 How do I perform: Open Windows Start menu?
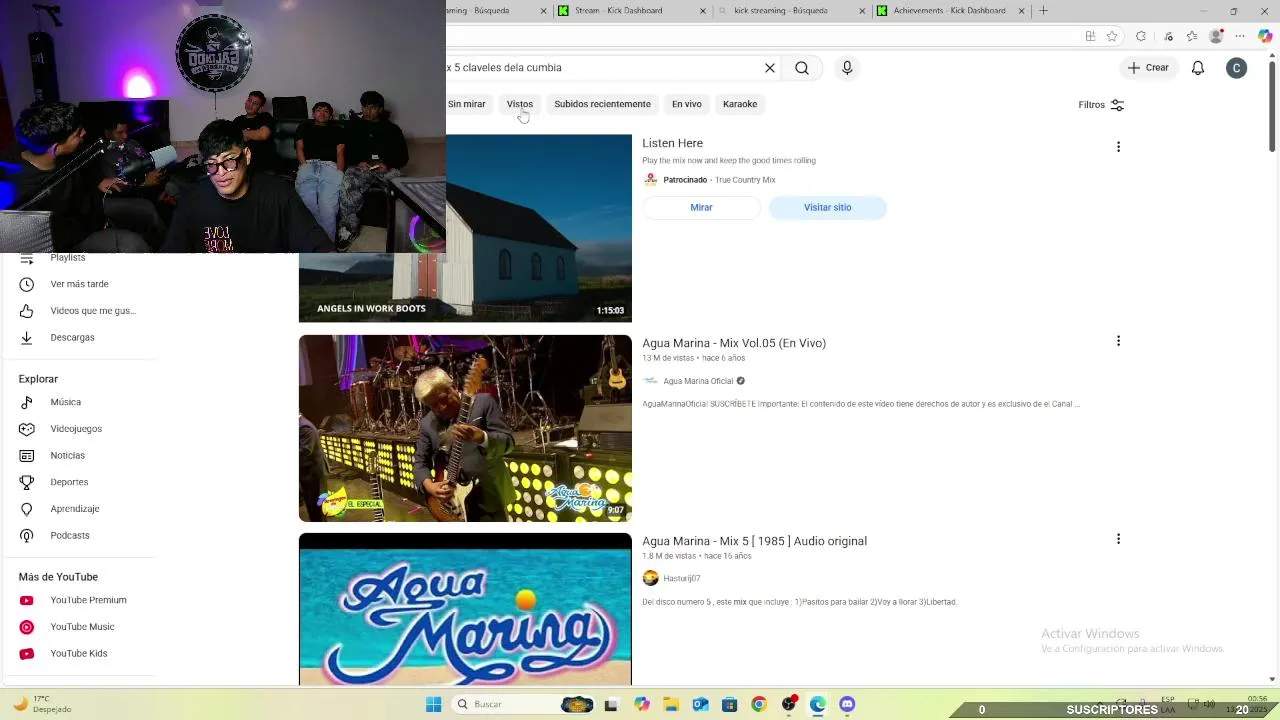pyautogui.click(x=433, y=704)
